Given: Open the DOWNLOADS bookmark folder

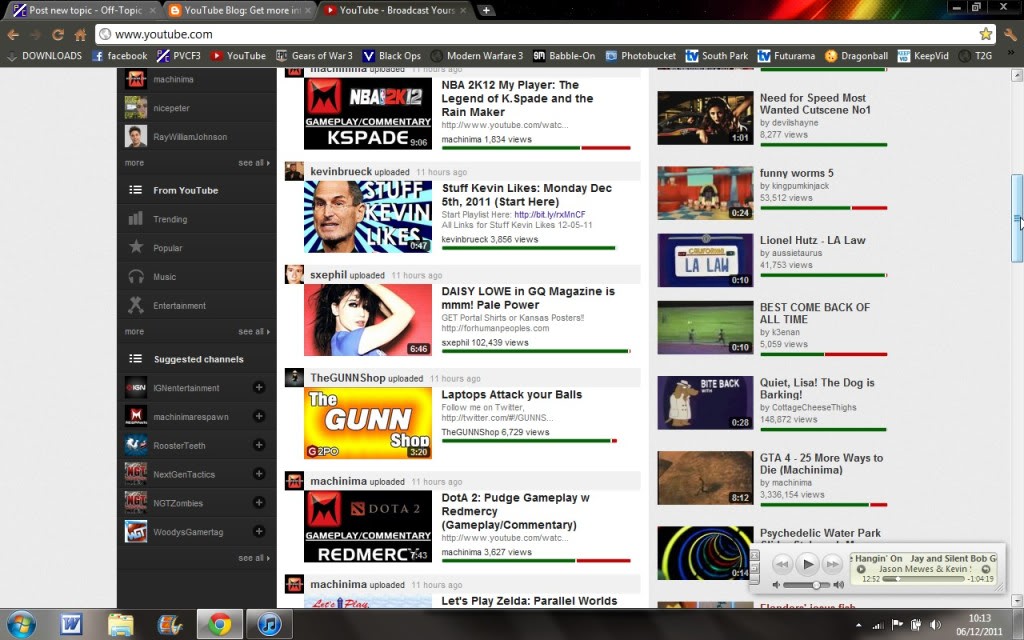Looking at the screenshot, I should pos(44,56).
